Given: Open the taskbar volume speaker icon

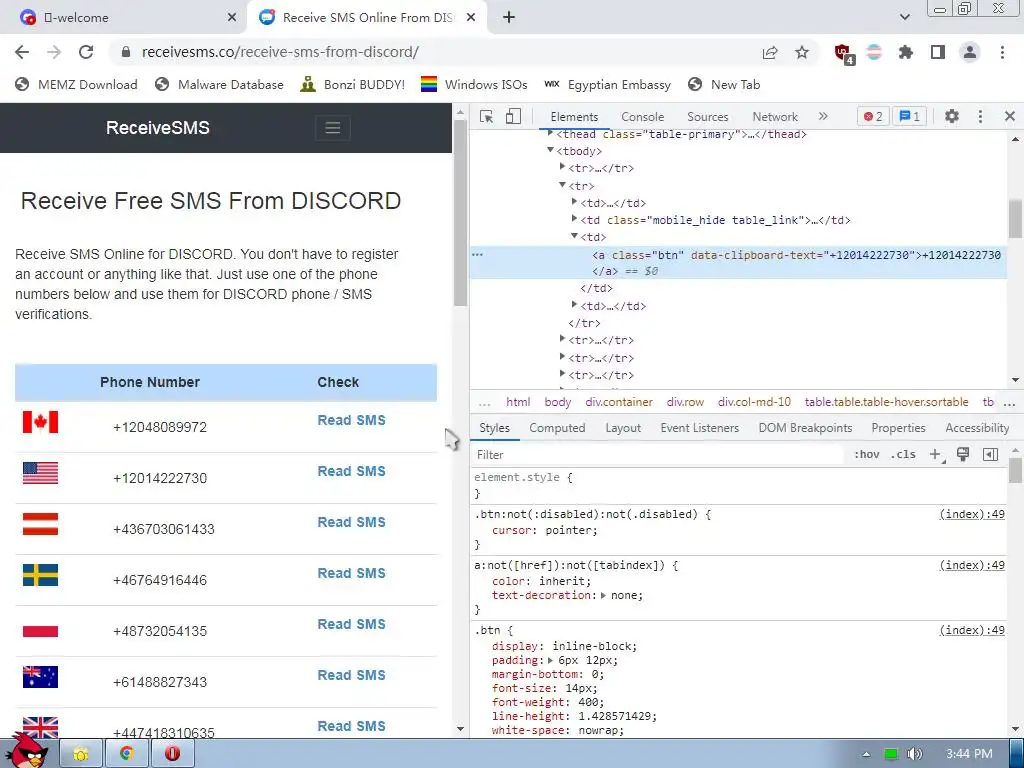Looking at the screenshot, I should click(x=914, y=754).
